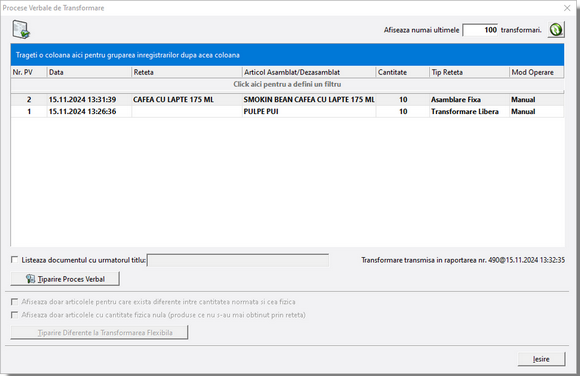Sort by Articol Asamblat/Dezasamblat column header
580x376 pixels.
click(309, 72)
